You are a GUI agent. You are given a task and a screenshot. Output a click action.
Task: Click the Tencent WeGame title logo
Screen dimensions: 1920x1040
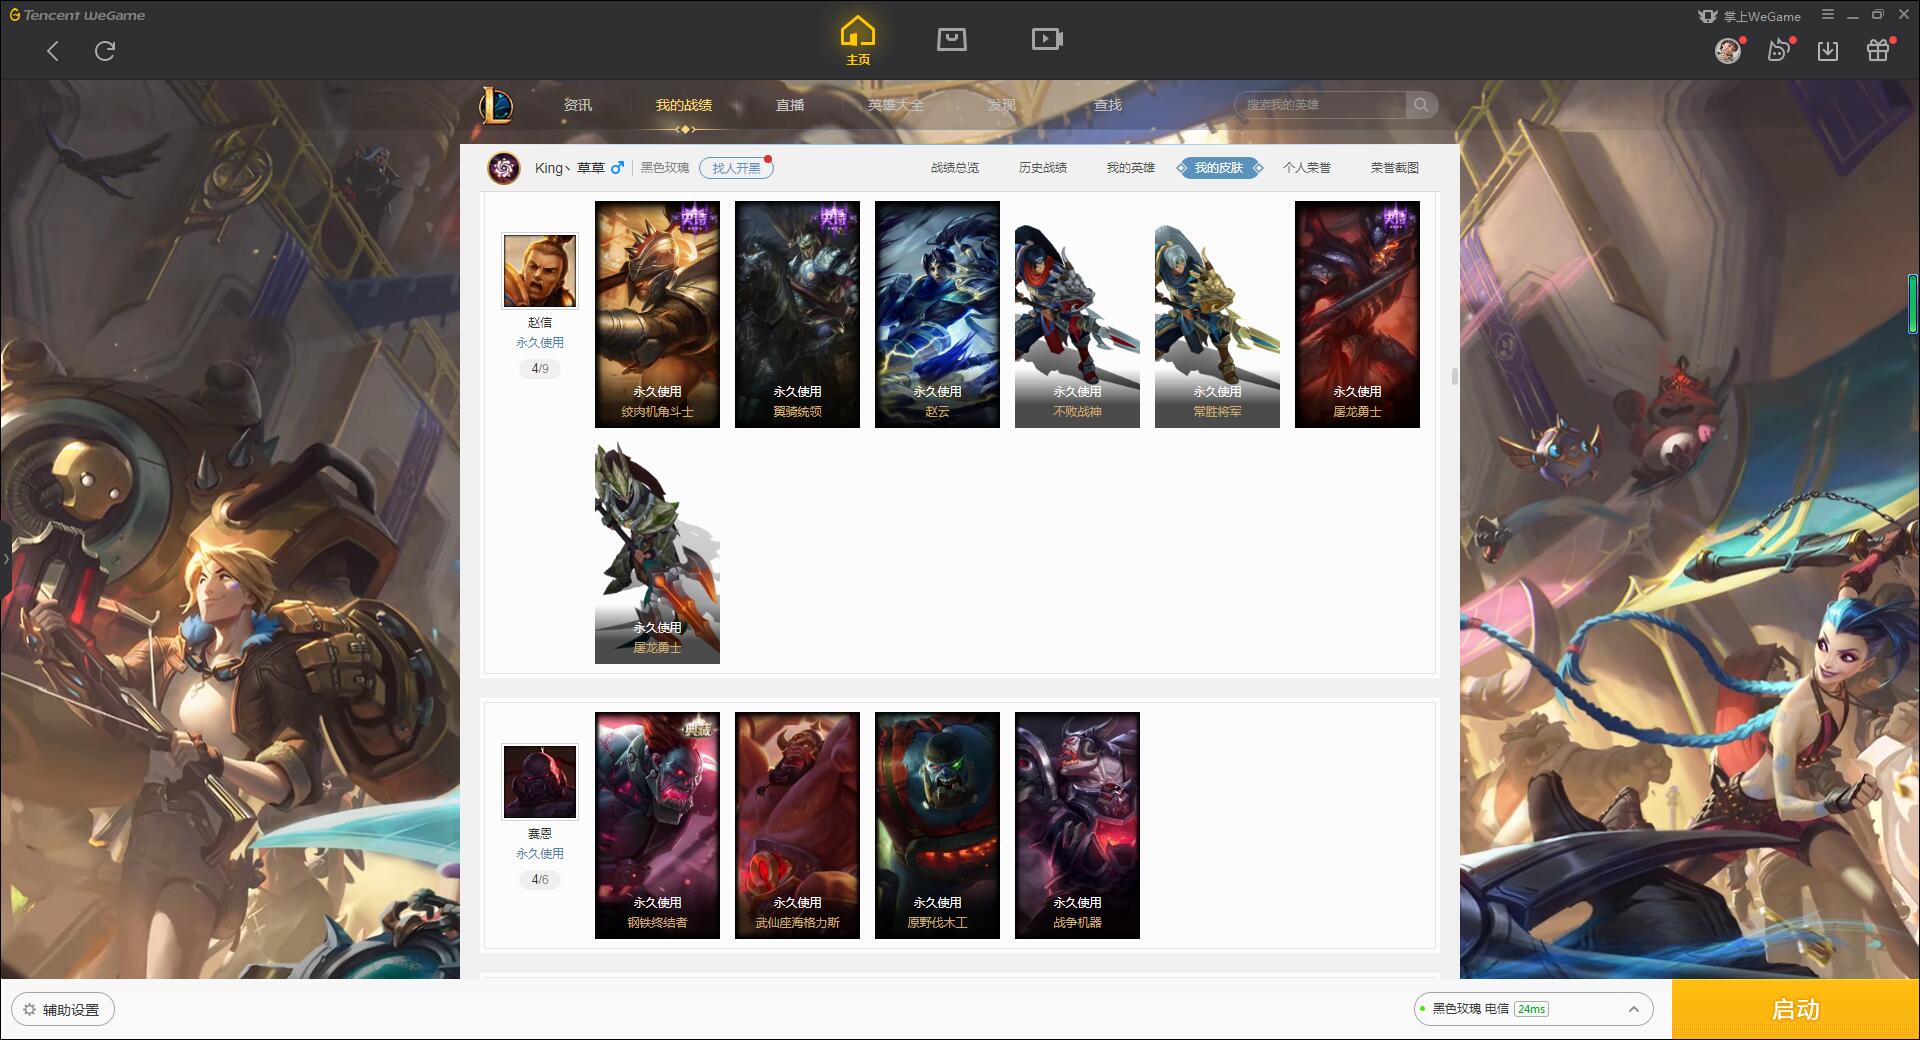(77, 15)
